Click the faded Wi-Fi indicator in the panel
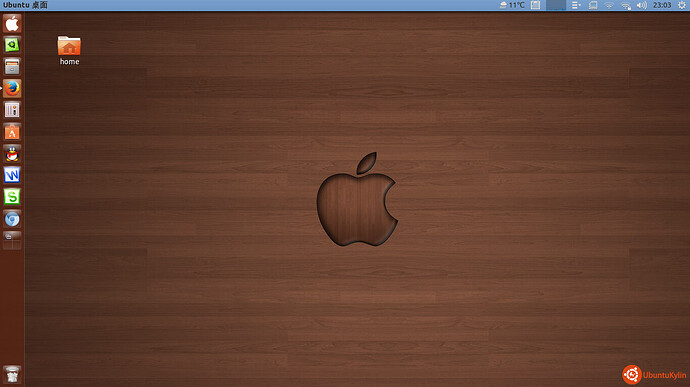The height and width of the screenshot is (387, 690). (x=609, y=5)
